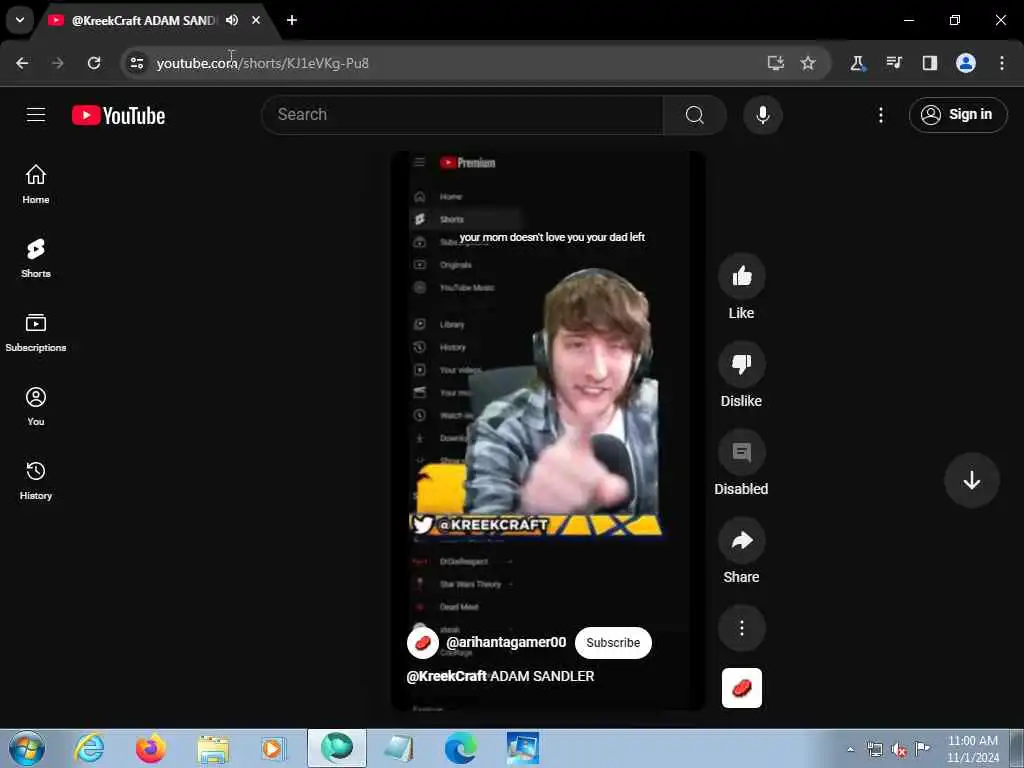Mute the tab via speaker icon

click(232, 20)
